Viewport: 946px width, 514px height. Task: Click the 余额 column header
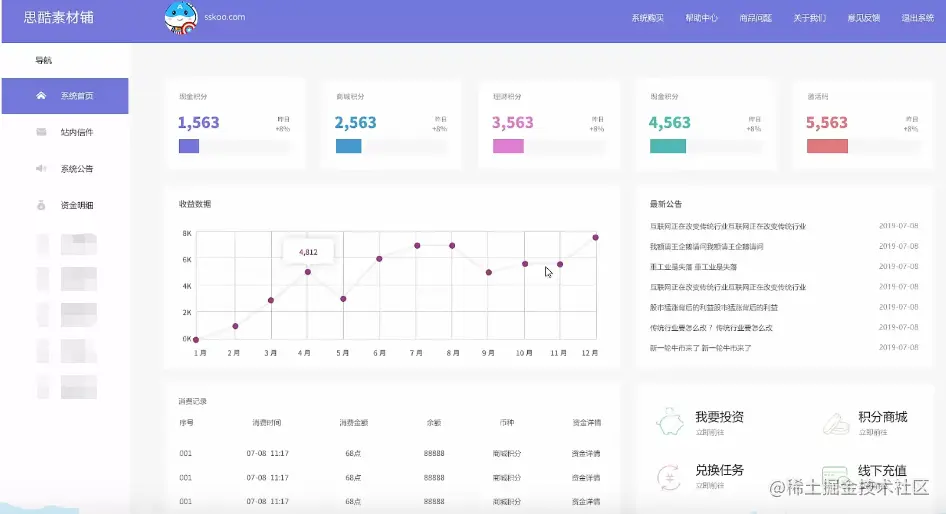tap(434, 423)
